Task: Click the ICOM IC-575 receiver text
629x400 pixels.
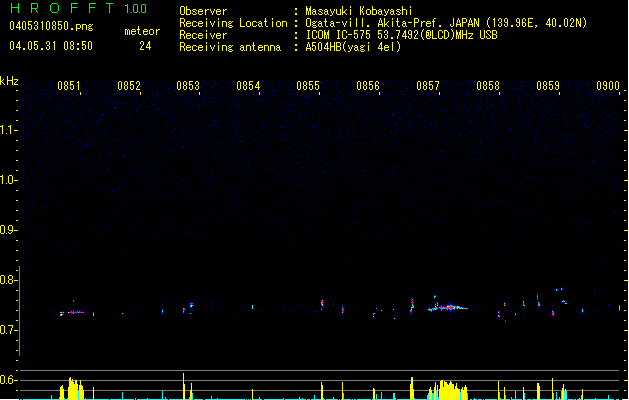Action: (x=402, y=35)
